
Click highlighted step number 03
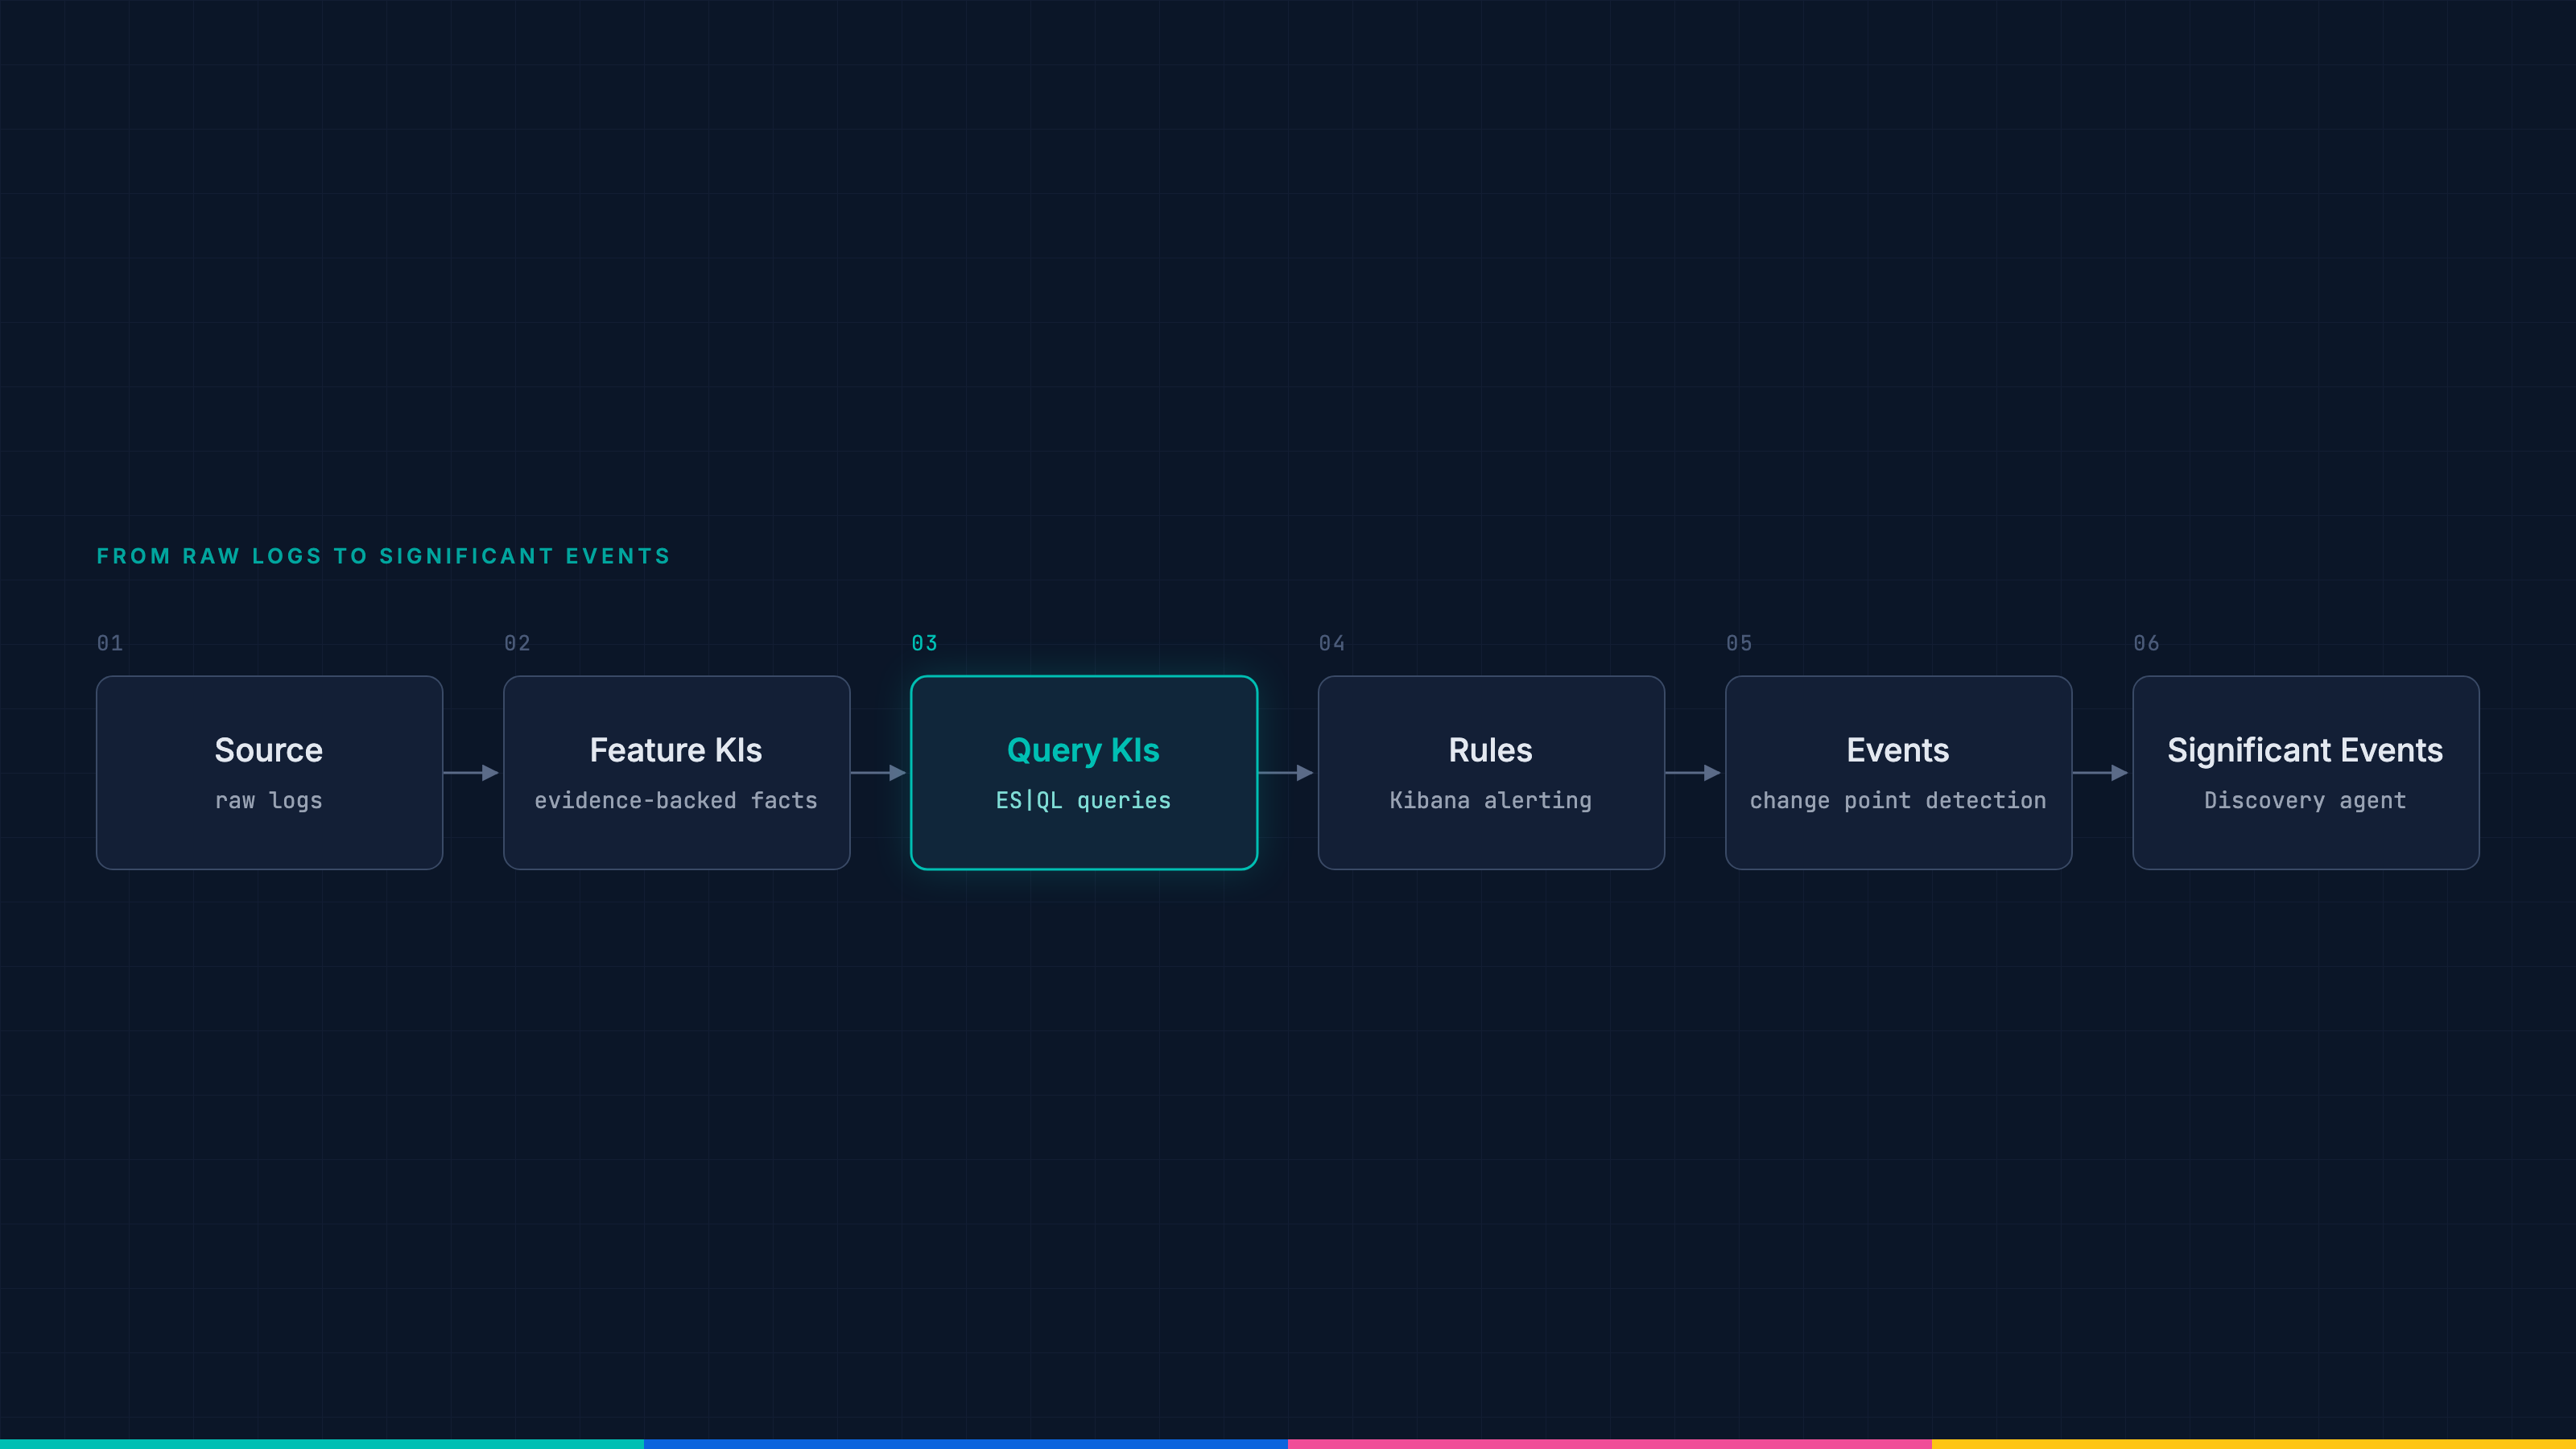click(x=924, y=643)
